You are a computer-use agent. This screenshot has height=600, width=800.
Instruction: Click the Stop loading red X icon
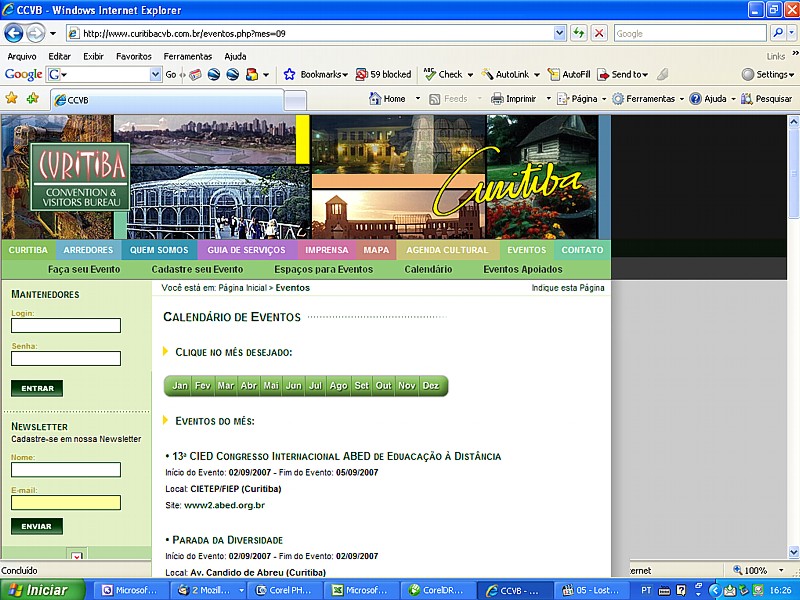point(599,33)
